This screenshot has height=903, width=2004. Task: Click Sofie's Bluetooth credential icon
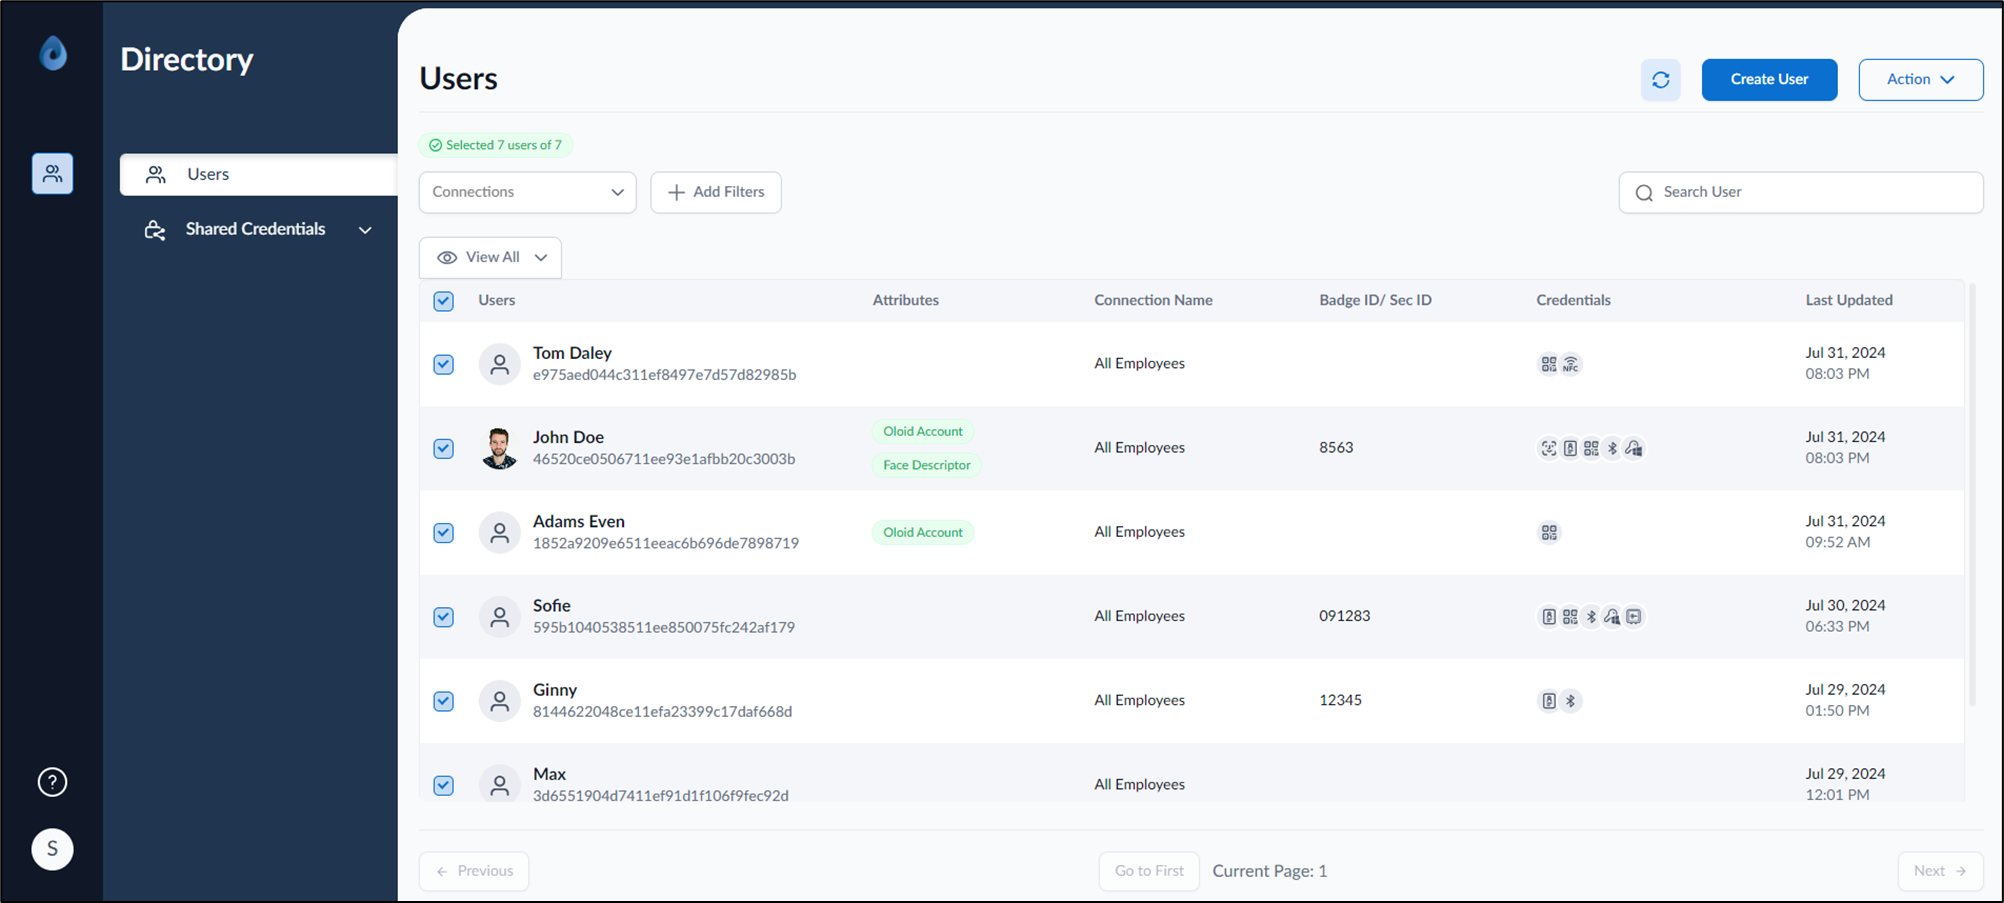(1591, 617)
